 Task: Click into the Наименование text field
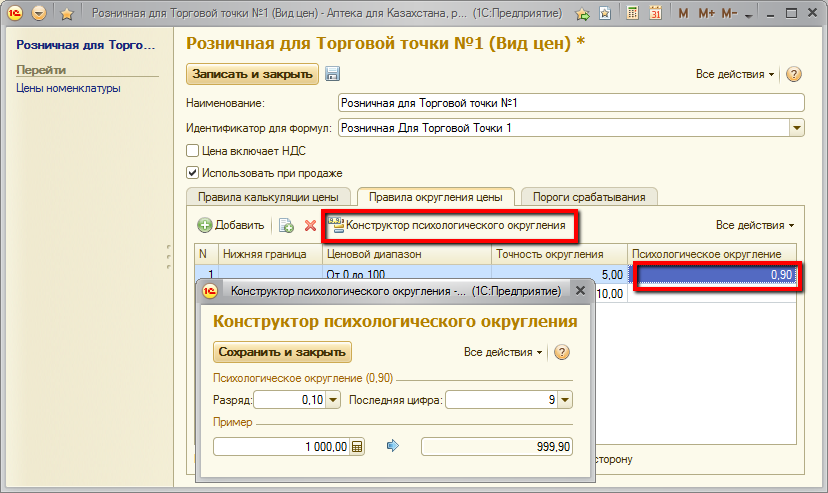(570, 103)
